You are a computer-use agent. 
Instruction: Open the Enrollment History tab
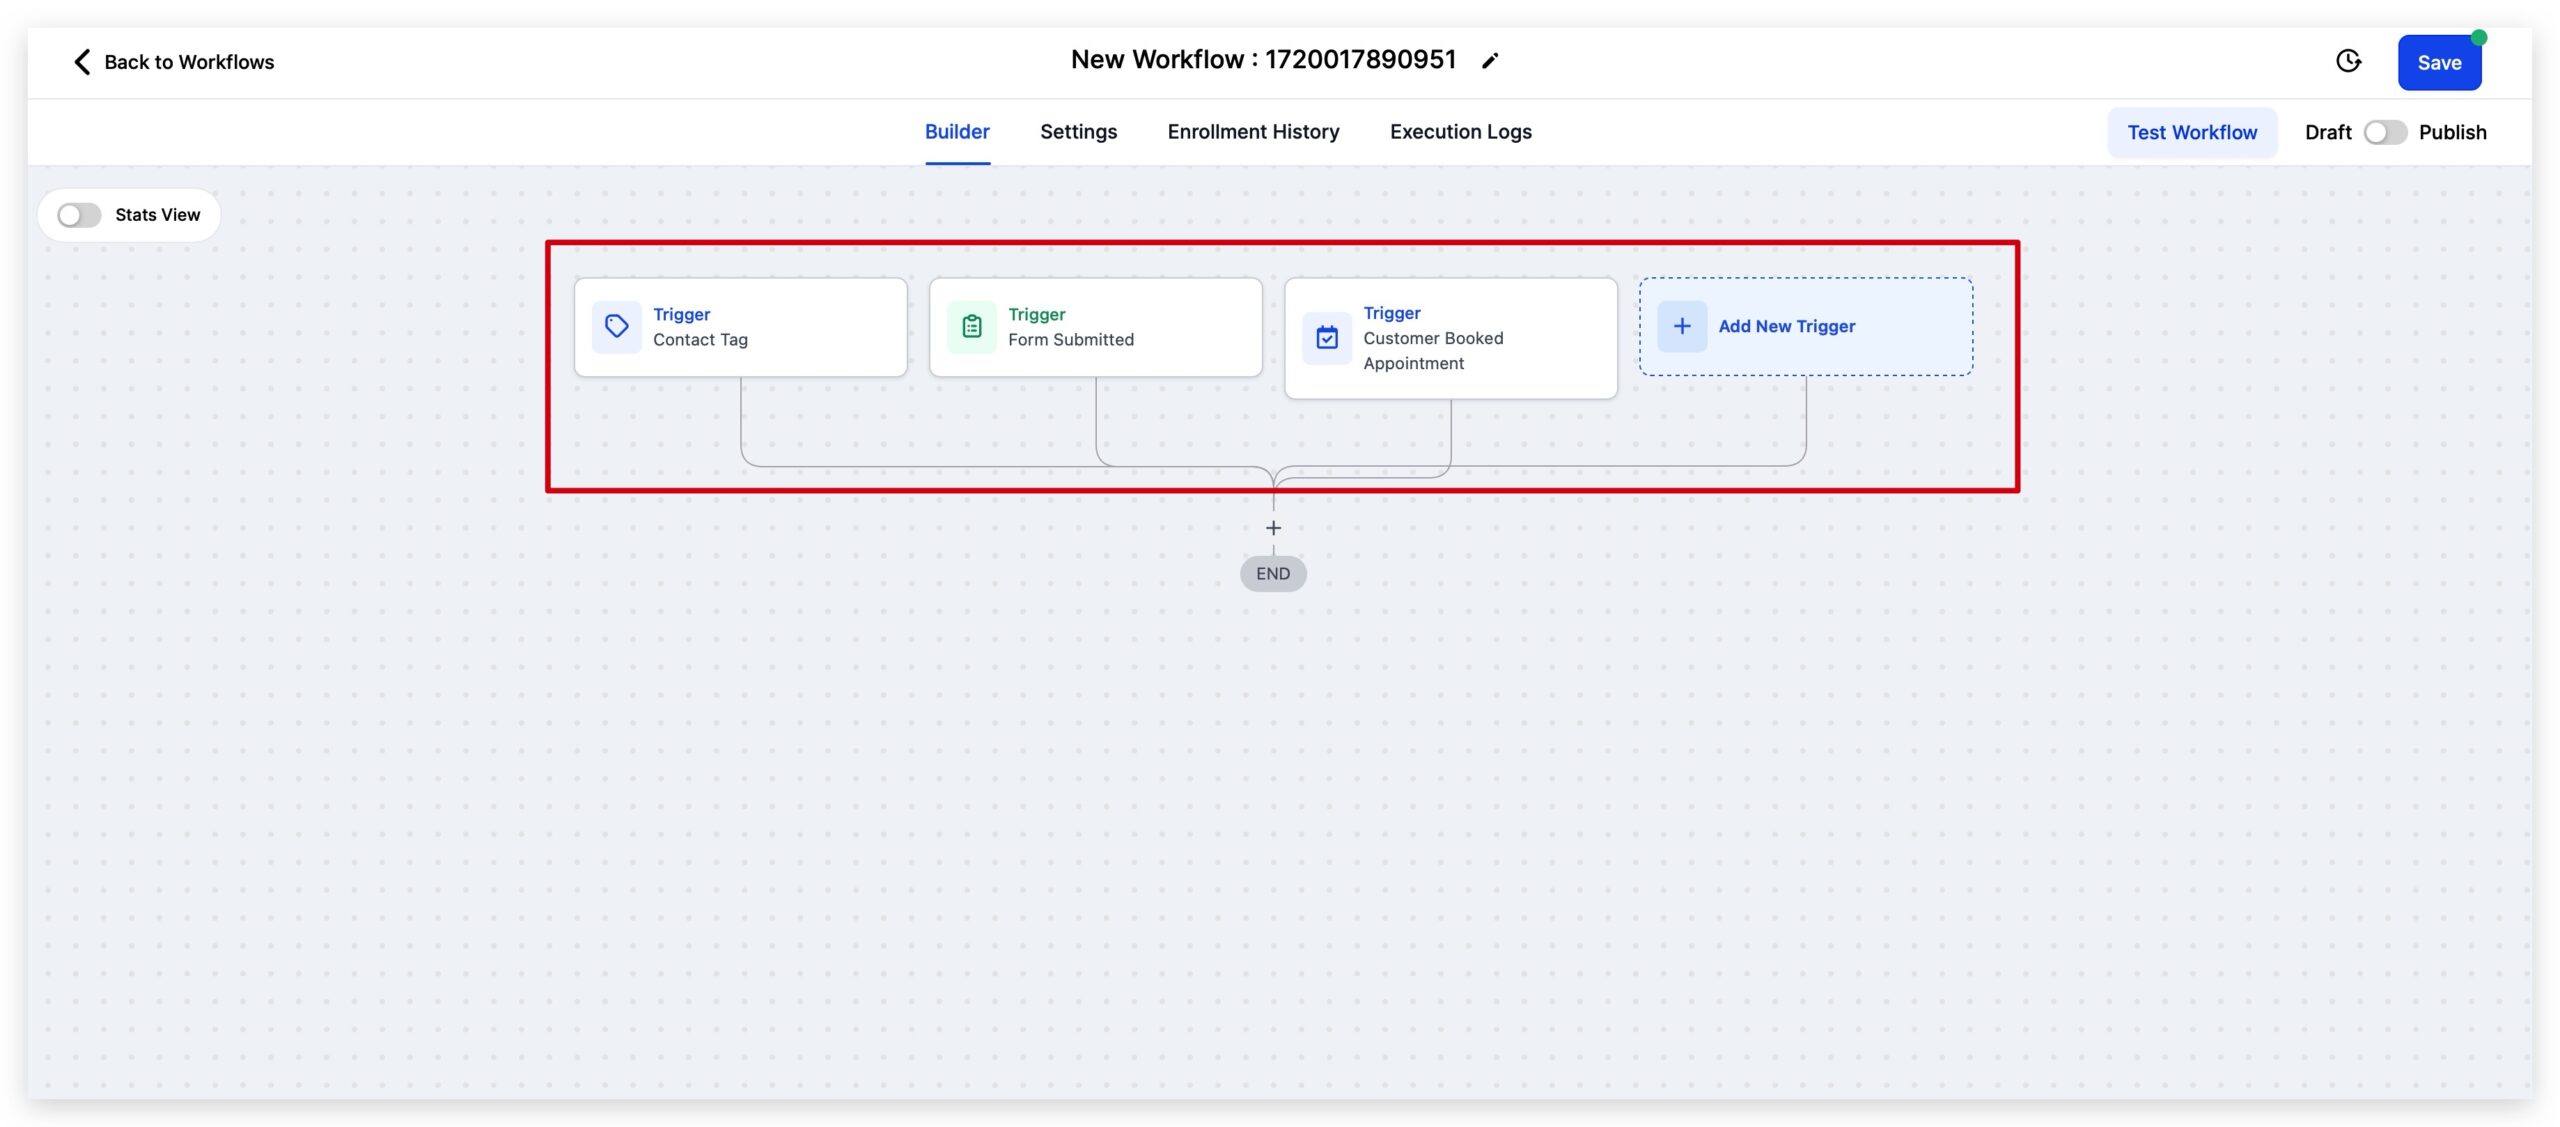[x=1253, y=131]
